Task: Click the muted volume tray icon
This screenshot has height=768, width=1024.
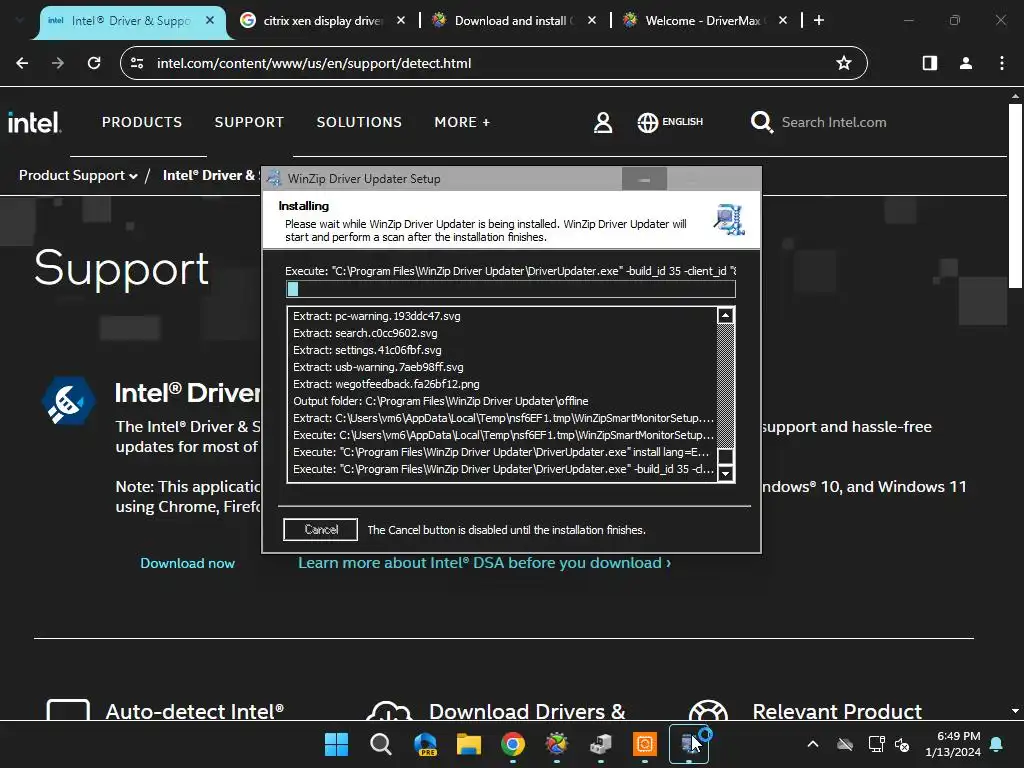Action: click(x=902, y=744)
